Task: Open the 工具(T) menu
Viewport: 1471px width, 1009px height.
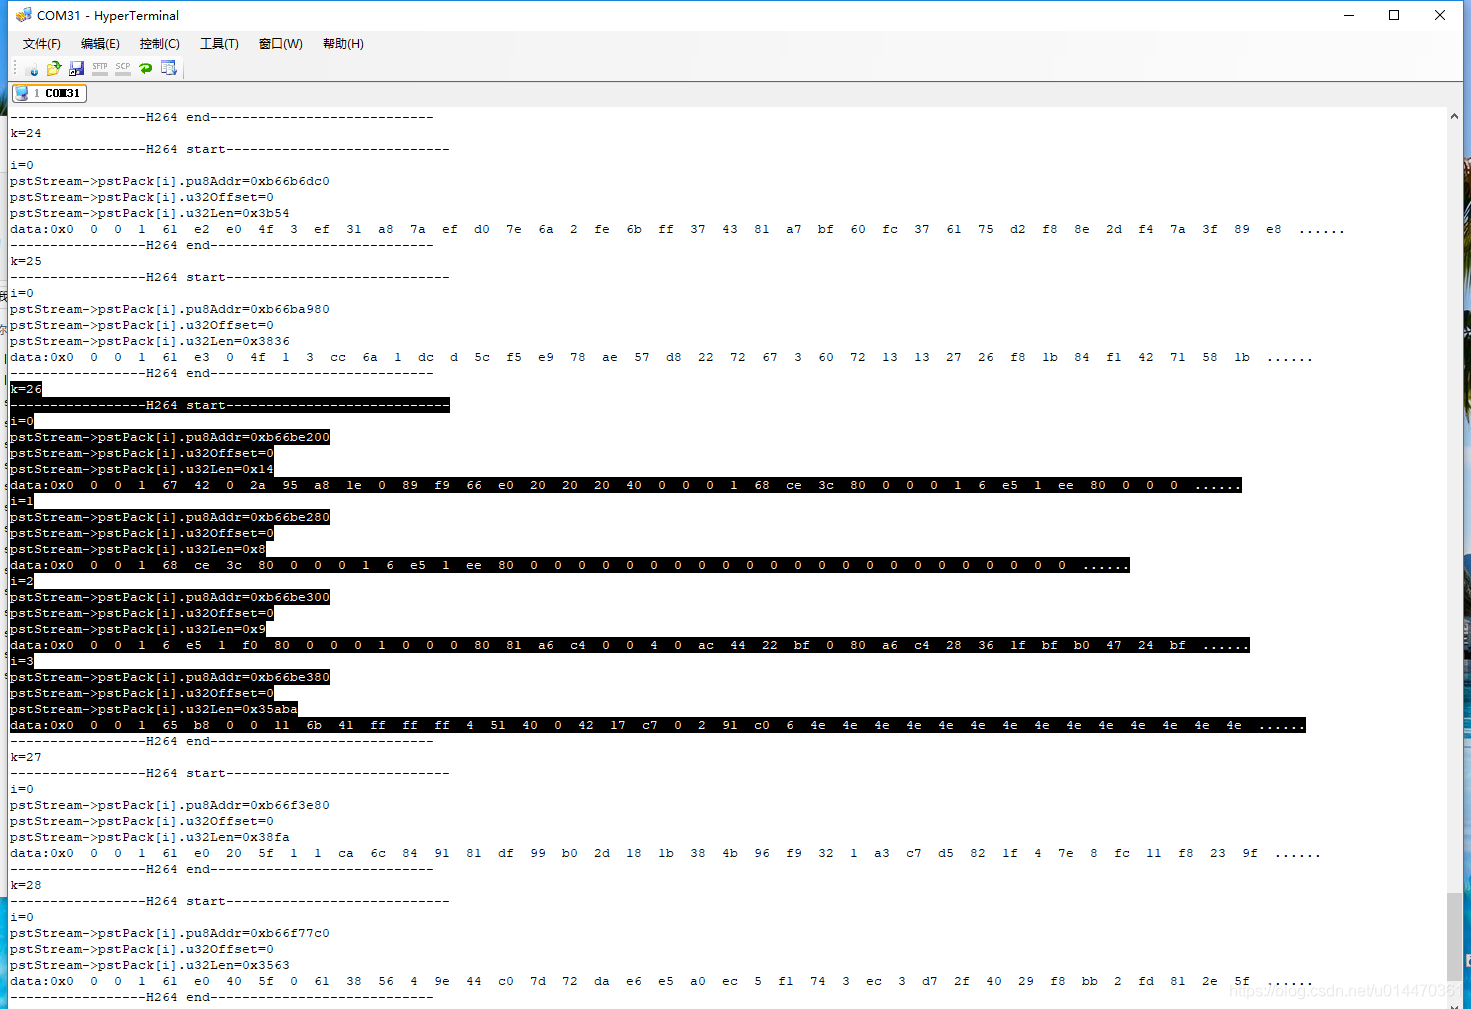Action: pos(219,44)
